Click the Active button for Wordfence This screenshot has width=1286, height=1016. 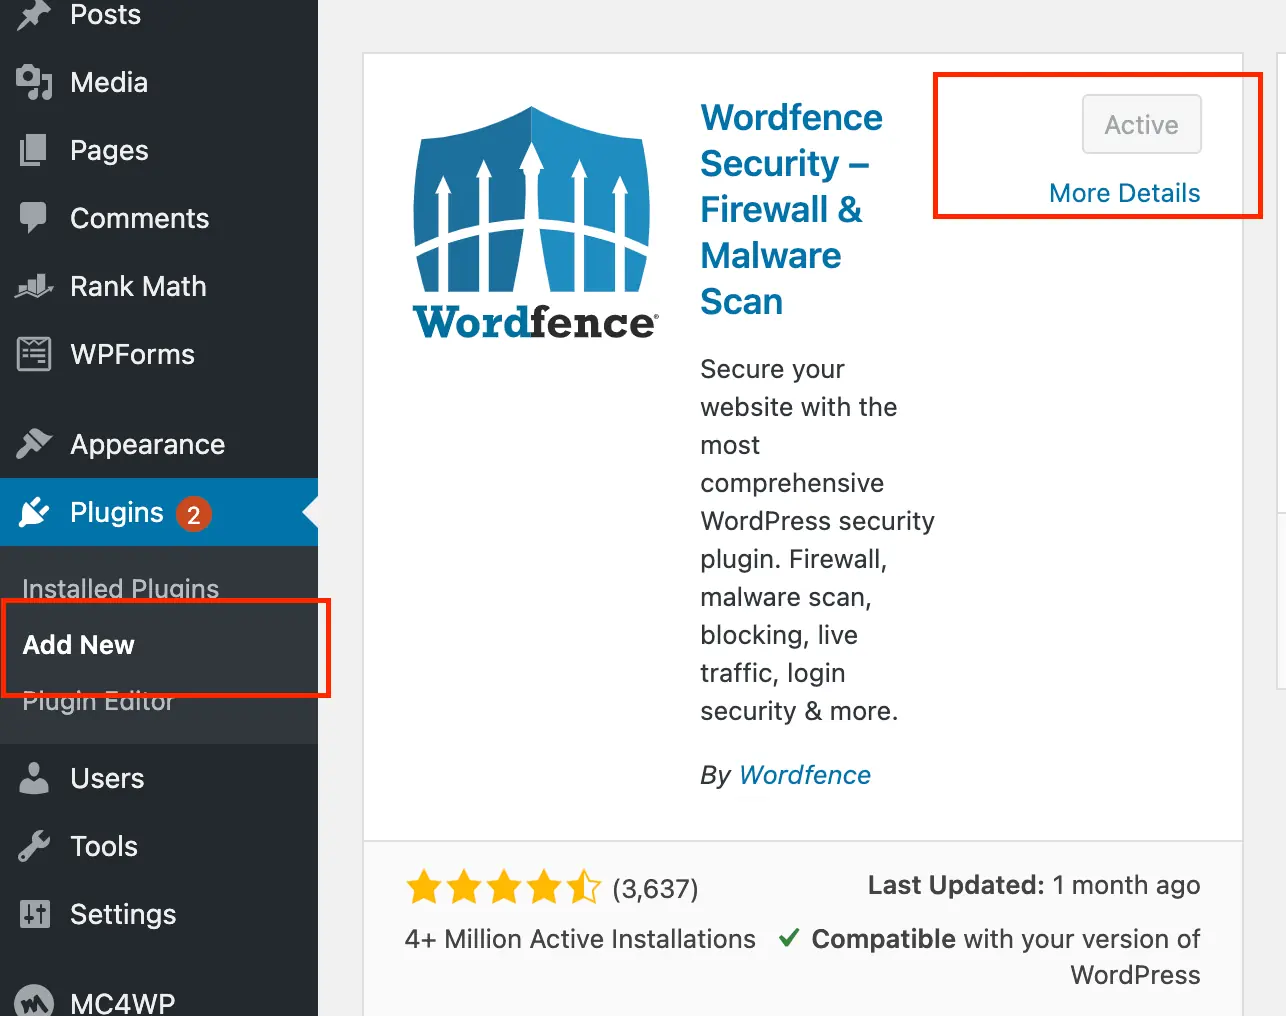pos(1142,124)
